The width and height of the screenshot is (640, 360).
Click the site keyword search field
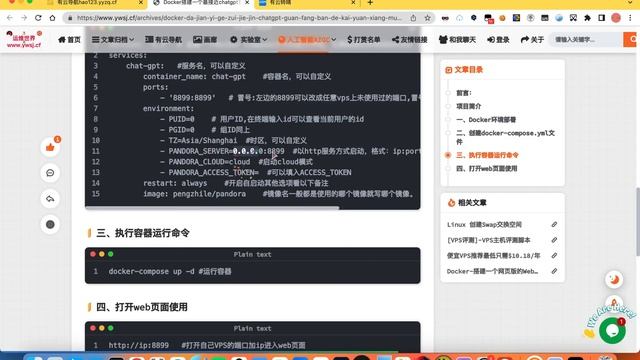click(x=587, y=40)
